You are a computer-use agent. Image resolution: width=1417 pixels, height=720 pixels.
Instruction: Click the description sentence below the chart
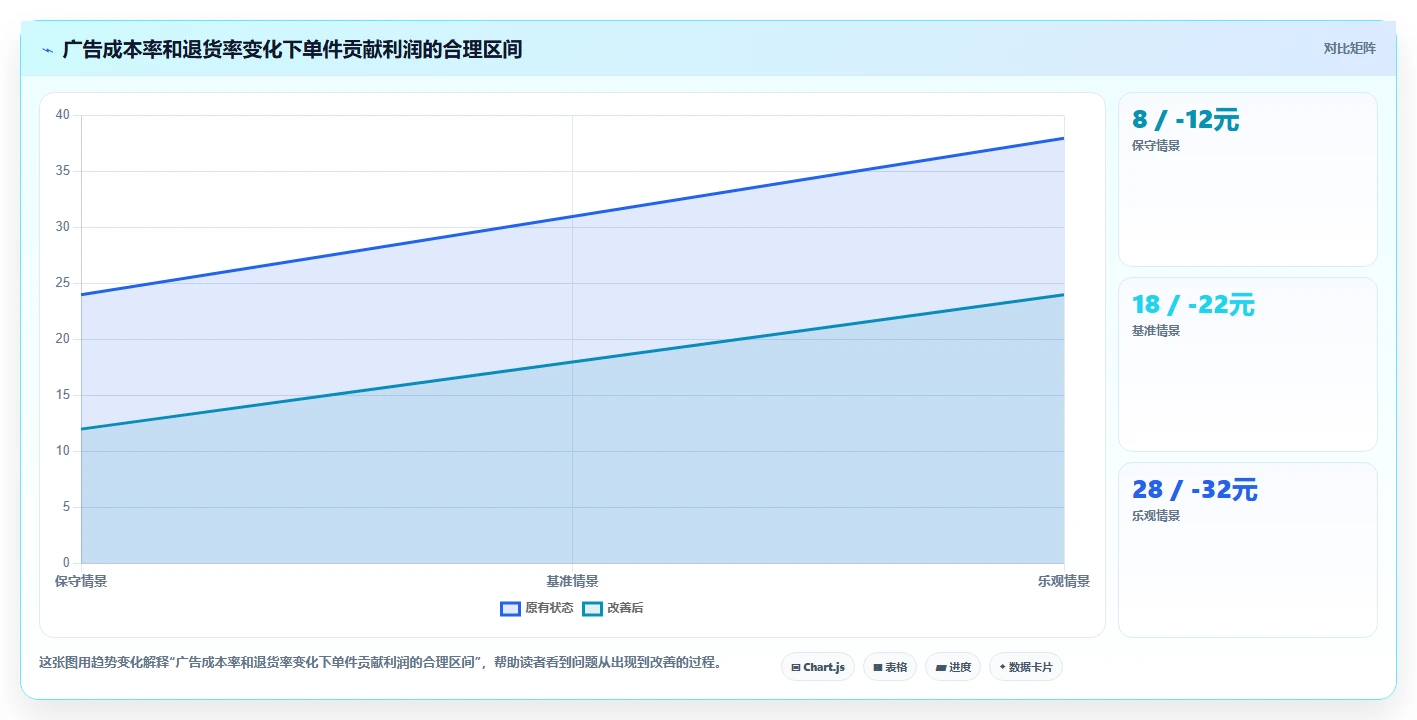tap(380, 662)
